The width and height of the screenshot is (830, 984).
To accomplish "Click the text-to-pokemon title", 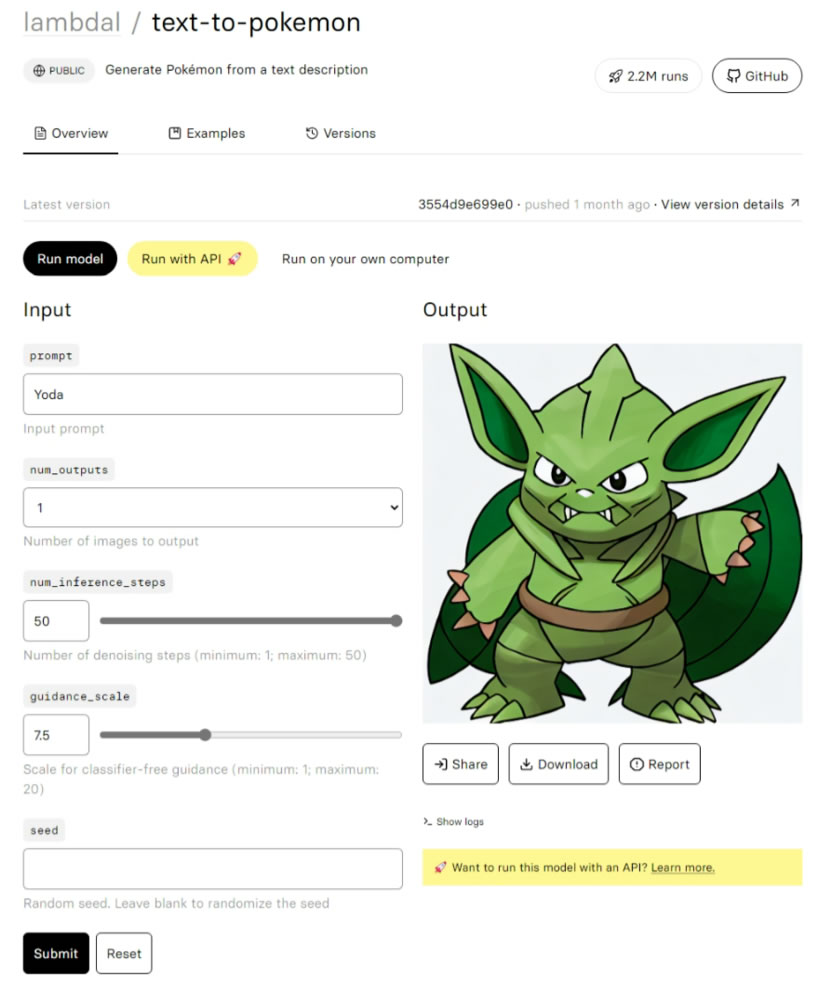I will [x=256, y=23].
